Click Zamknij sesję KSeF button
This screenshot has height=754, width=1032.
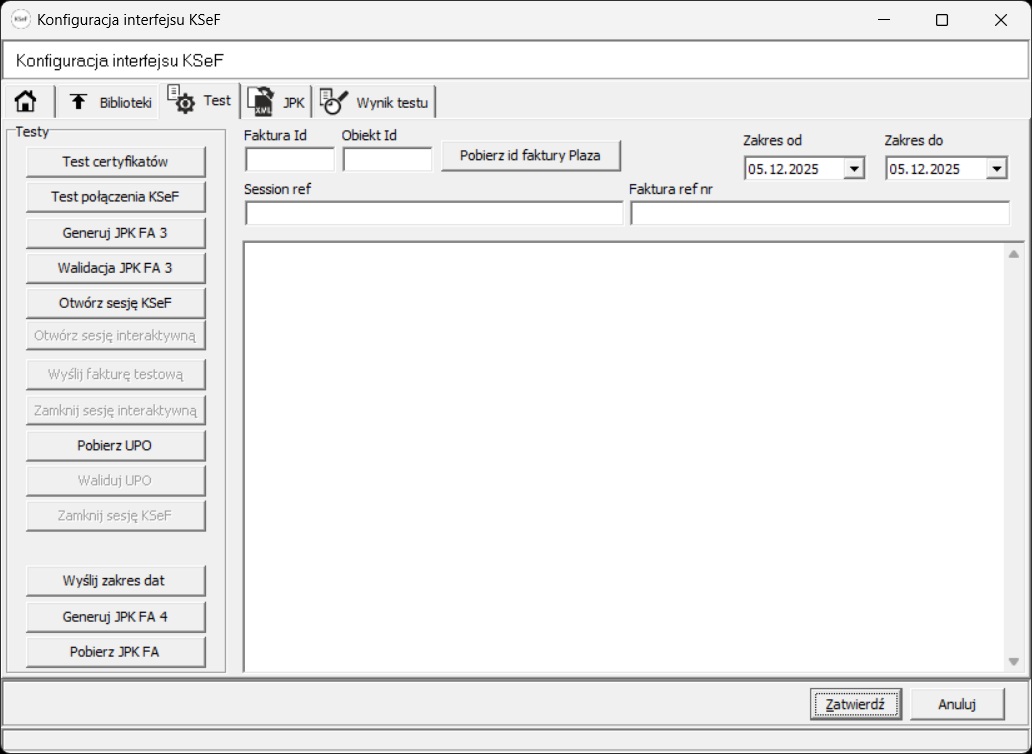click(x=116, y=516)
